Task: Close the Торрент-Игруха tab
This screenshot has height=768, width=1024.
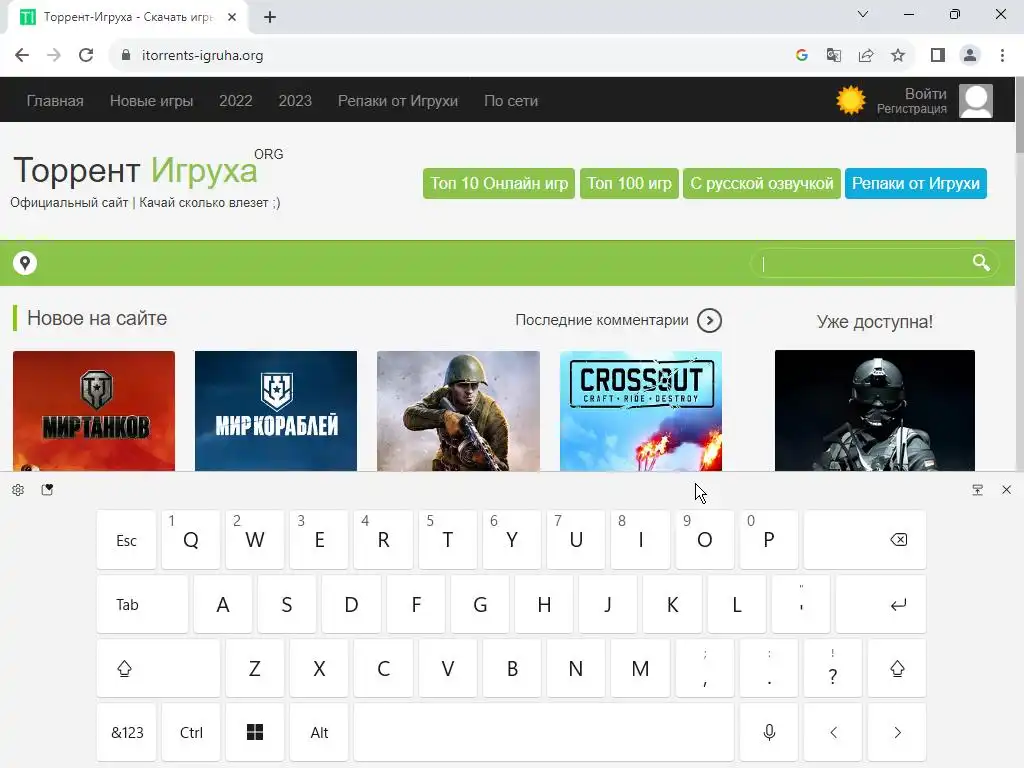Action: pos(232,17)
